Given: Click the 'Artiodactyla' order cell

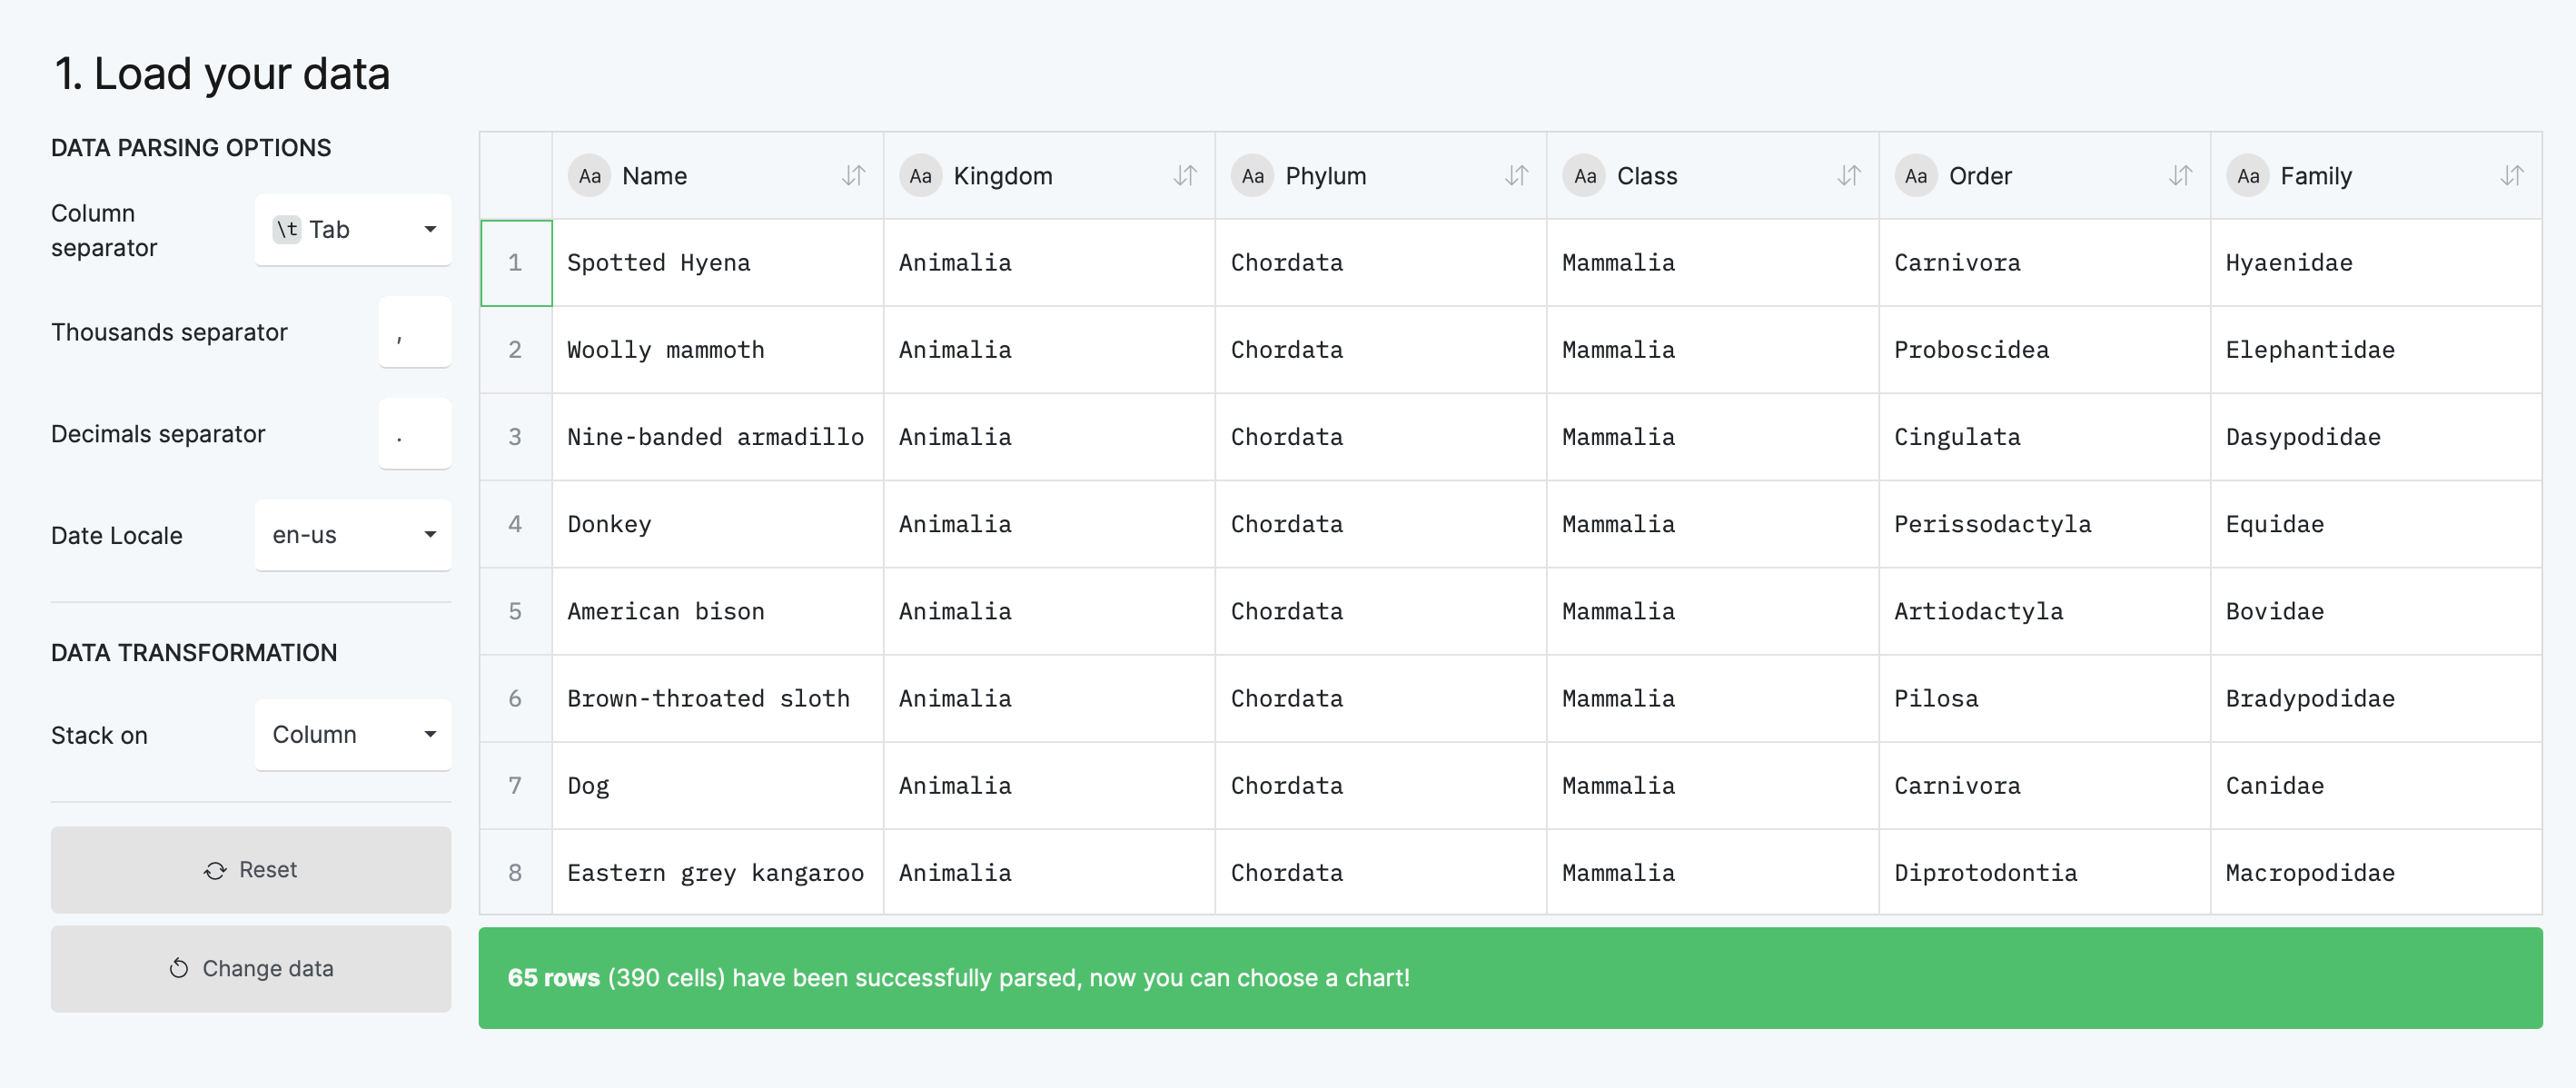Looking at the screenshot, I should click(2045, 611).
